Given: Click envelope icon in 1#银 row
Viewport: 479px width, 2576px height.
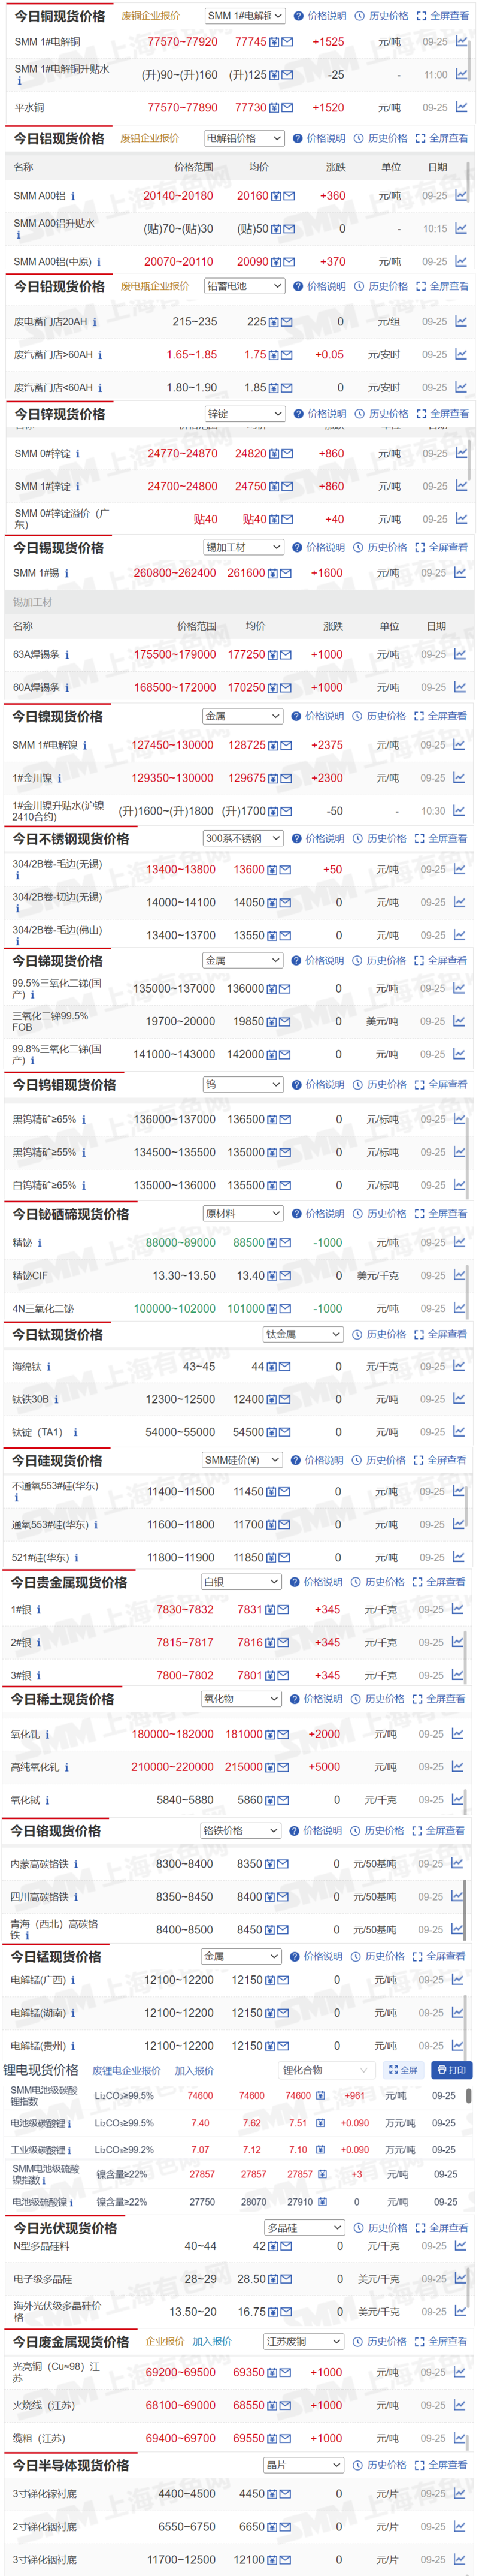Looking at the screenshot, I should coord(283,1610).
